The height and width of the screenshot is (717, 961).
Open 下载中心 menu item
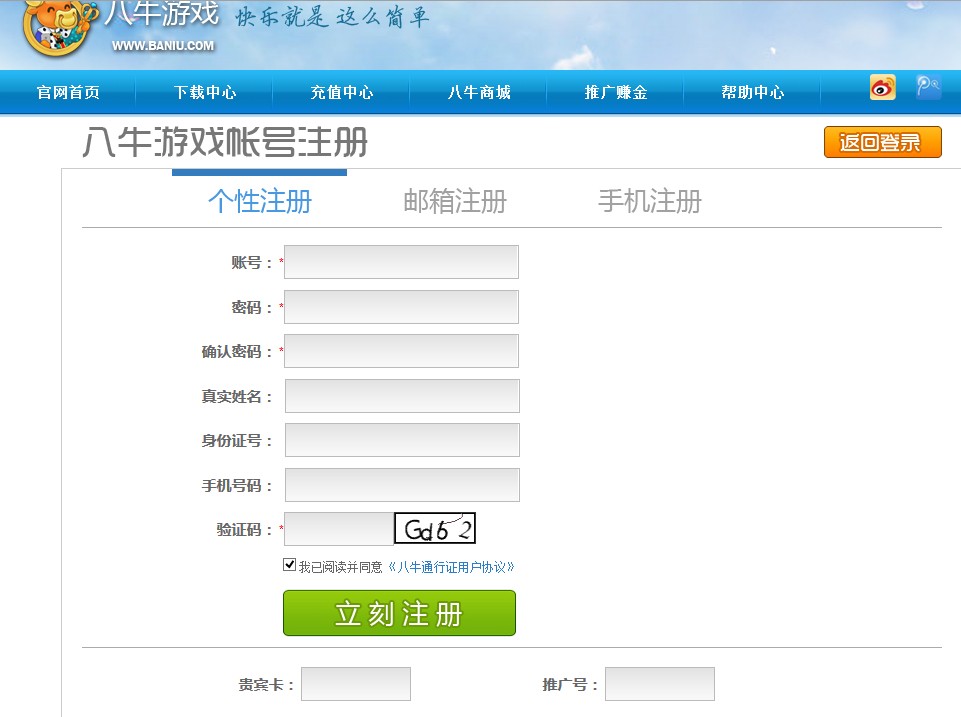coord(205,92)
